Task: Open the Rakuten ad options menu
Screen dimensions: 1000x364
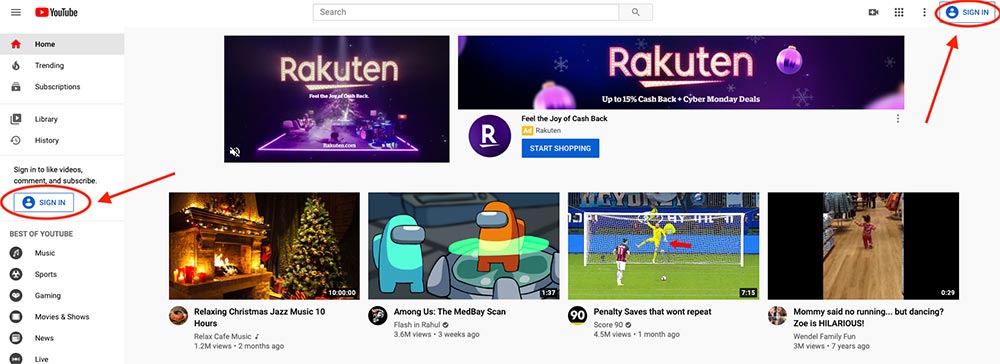Action: click(x=898, y=119)
